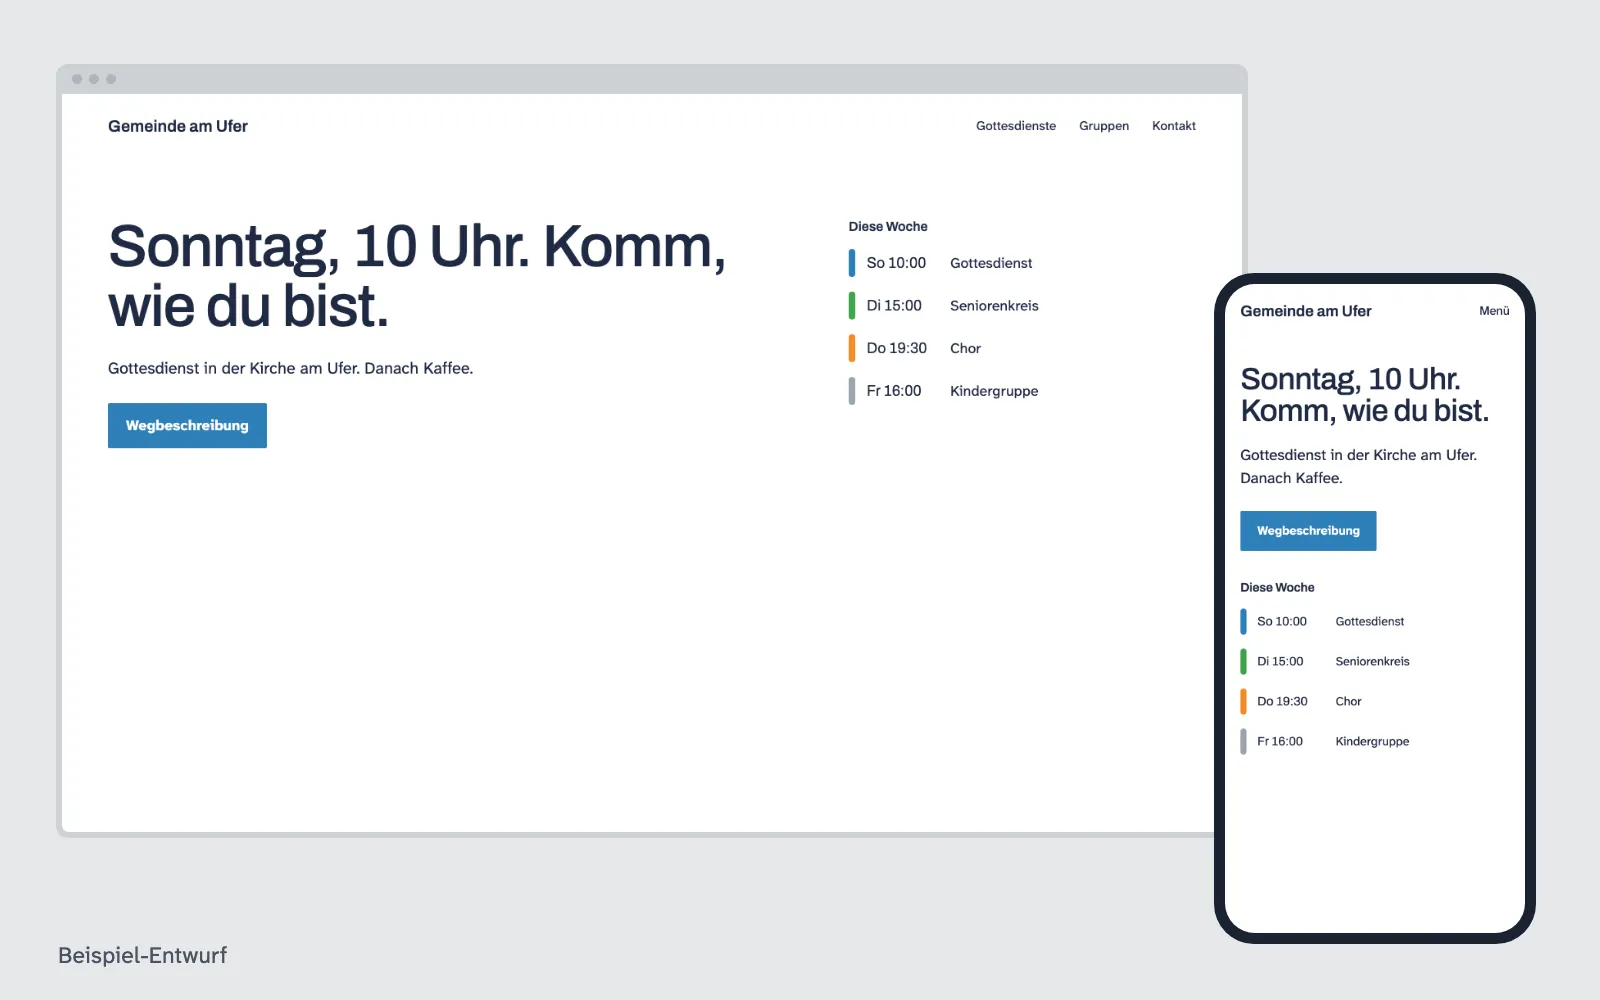This screenshot has height=1000, width=1600.
Task: Select desktop So 10:00 schedule time
Action: click(x=896, y=263)
